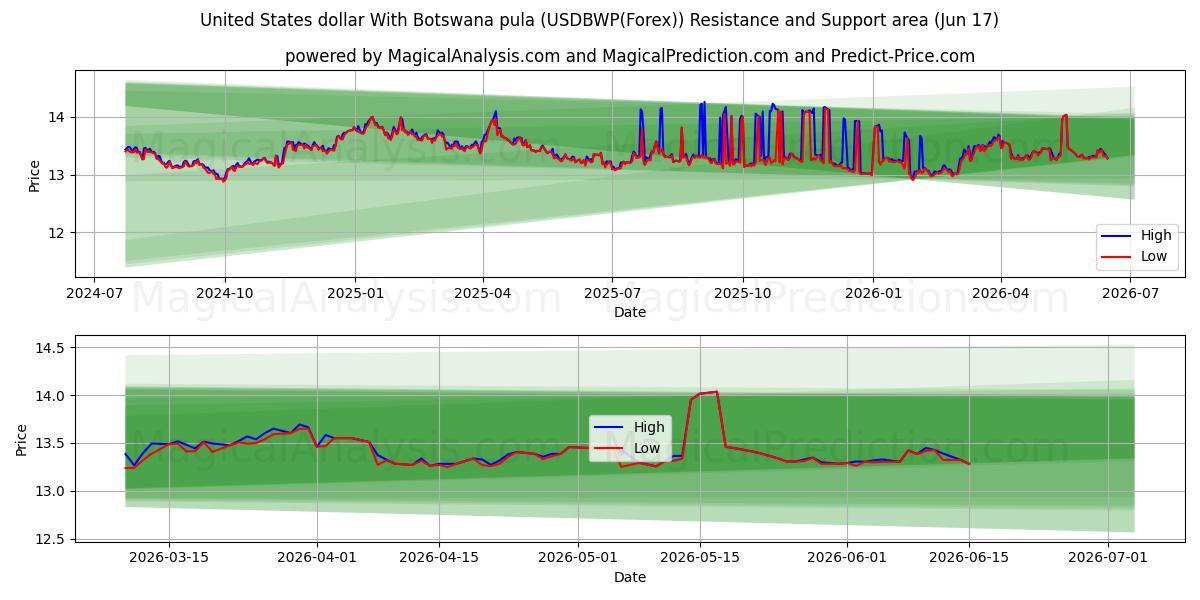Click the 2025-07 tick label on the top chart
Viewport: 1200px width, 600px height.
click(x=612, y=294)
